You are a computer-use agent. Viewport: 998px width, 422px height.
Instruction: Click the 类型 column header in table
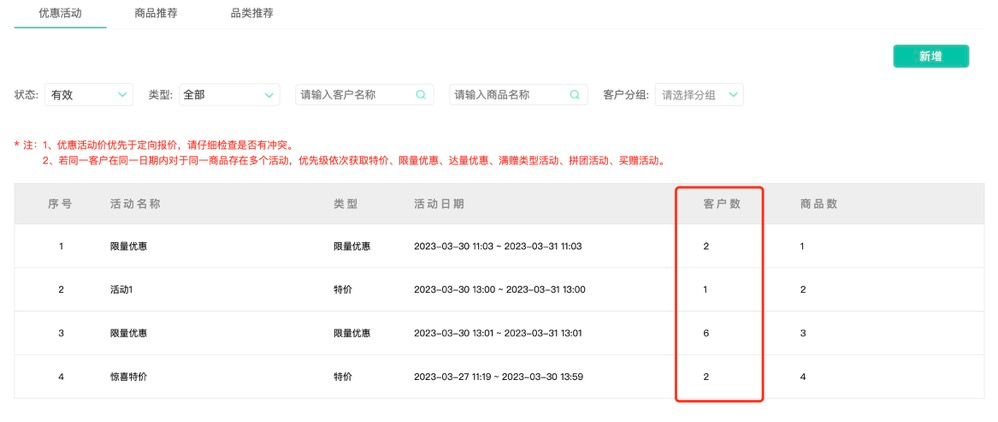[x=346, y=203]
